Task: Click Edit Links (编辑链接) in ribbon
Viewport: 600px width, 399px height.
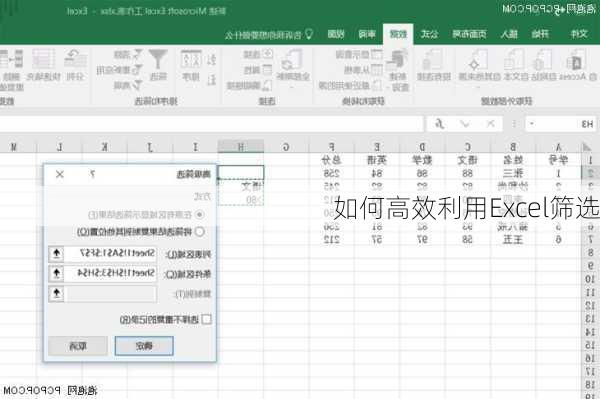Action: coord(249,85)
